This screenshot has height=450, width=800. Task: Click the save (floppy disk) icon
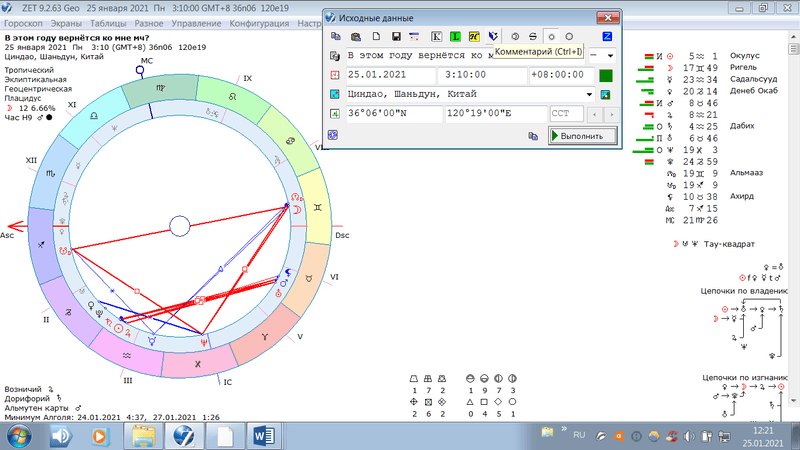point(396,36)
